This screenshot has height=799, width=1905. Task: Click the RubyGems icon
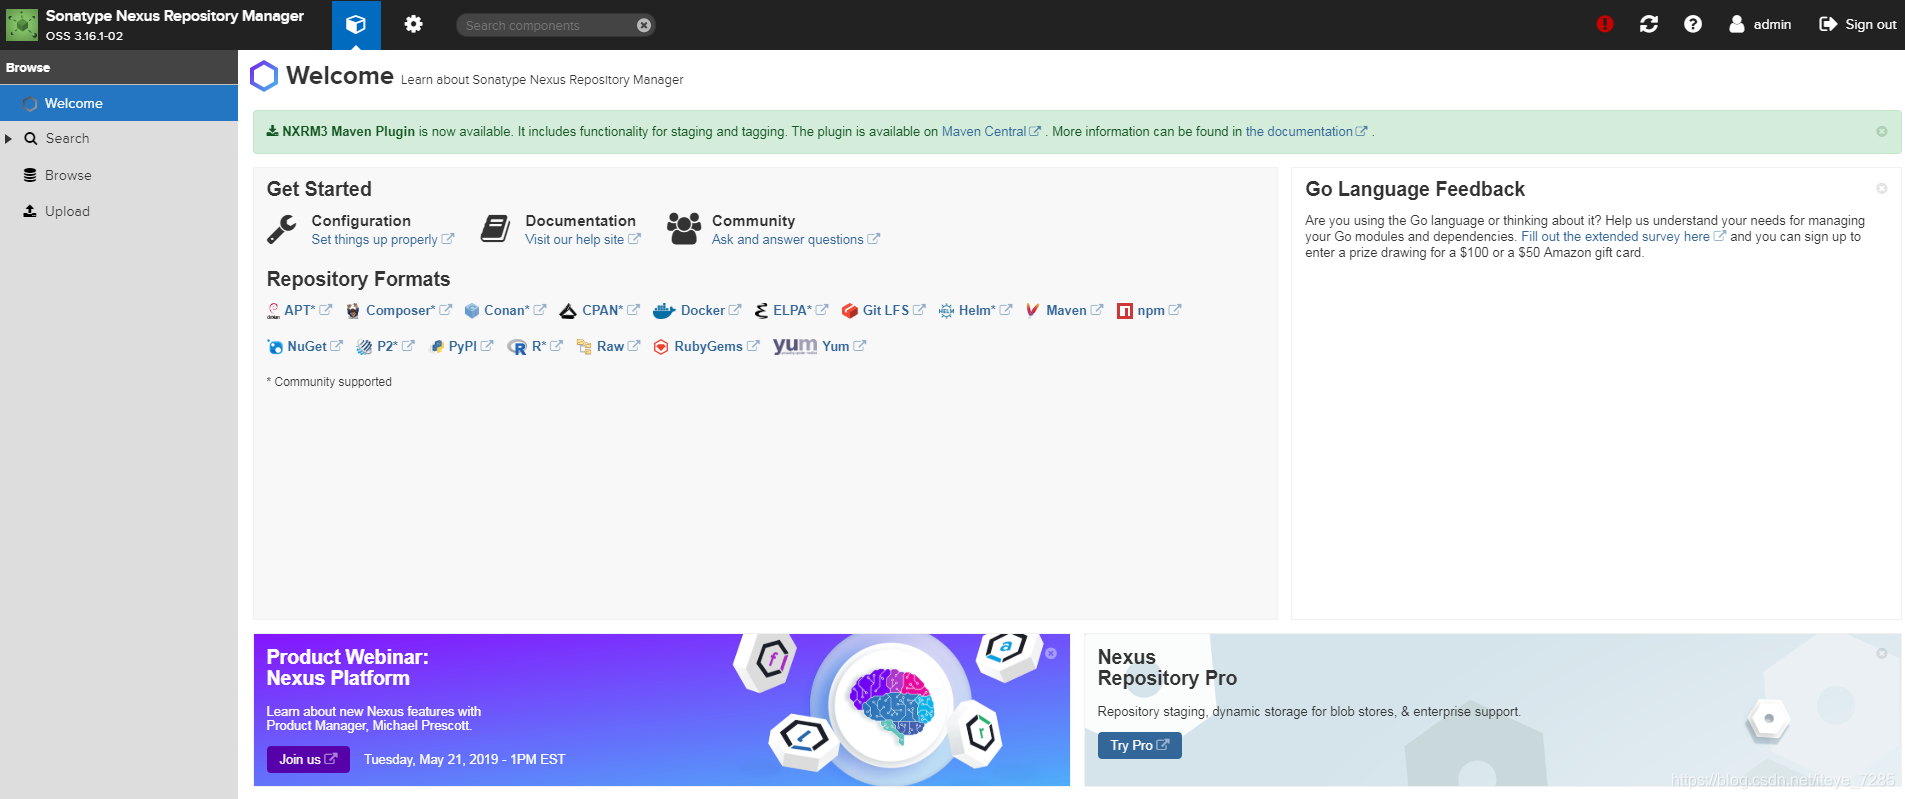(x=661, y=347)
